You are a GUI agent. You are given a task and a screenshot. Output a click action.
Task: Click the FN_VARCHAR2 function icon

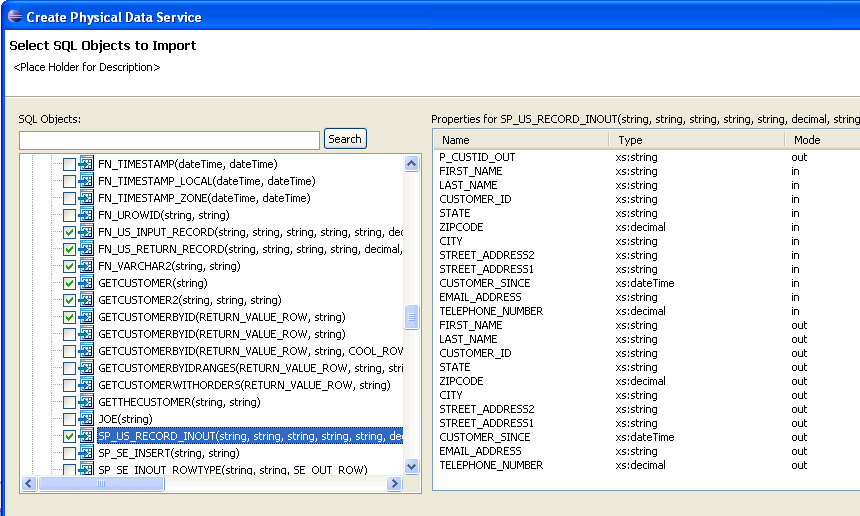(x=86, y=266)
